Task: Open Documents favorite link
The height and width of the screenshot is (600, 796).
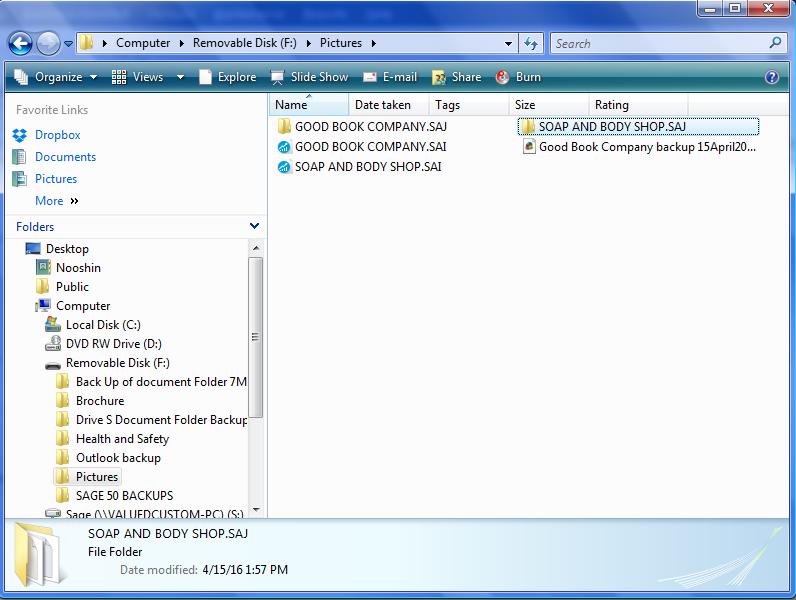Action: point(65,157)
